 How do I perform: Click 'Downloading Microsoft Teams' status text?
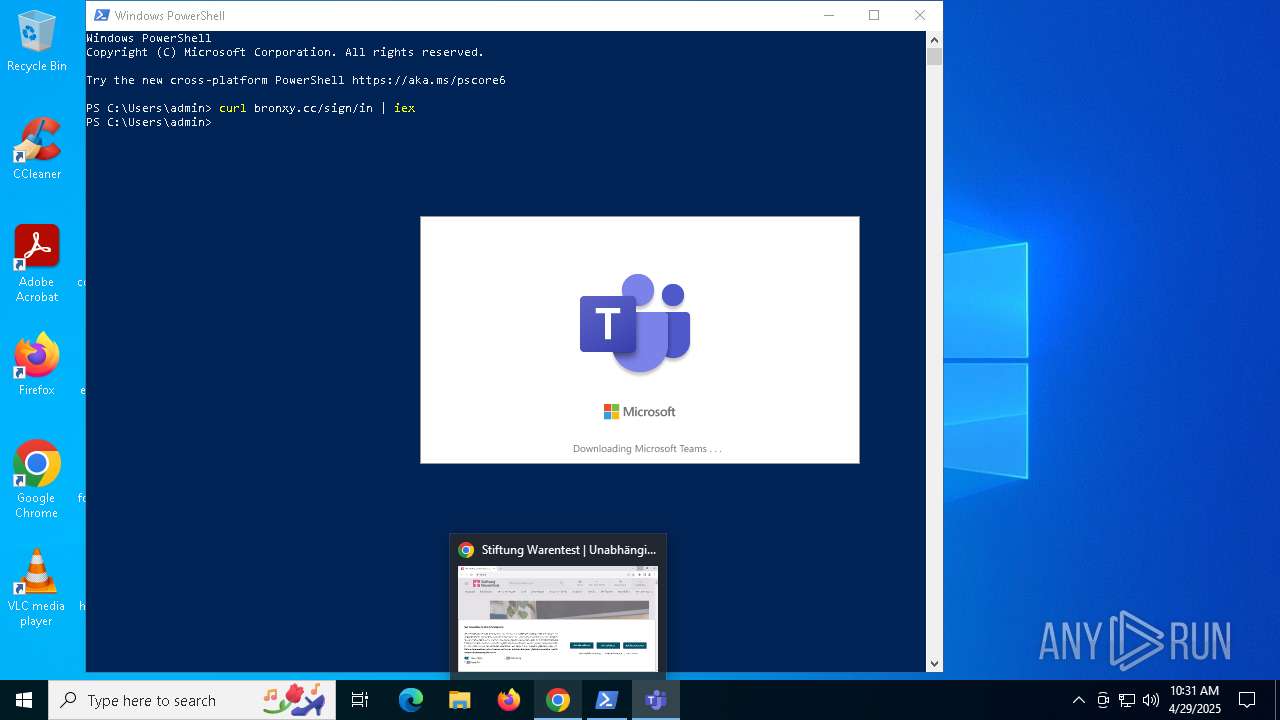[647, 448]
